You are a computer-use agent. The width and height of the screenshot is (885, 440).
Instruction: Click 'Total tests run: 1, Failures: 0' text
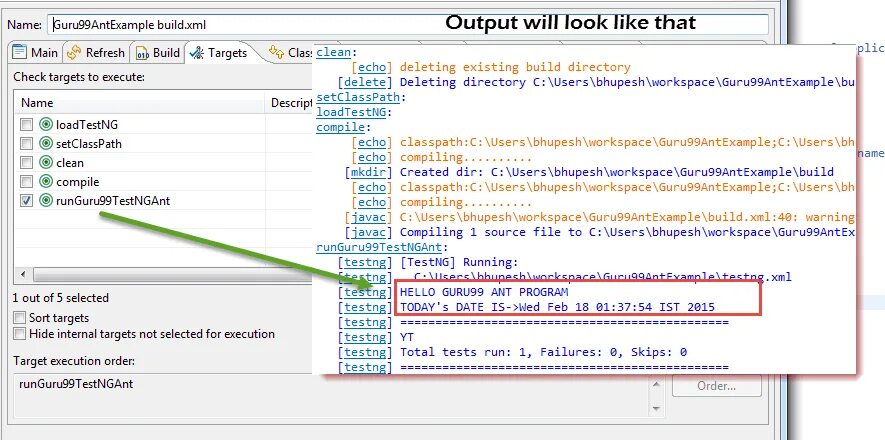pos(509,352)
